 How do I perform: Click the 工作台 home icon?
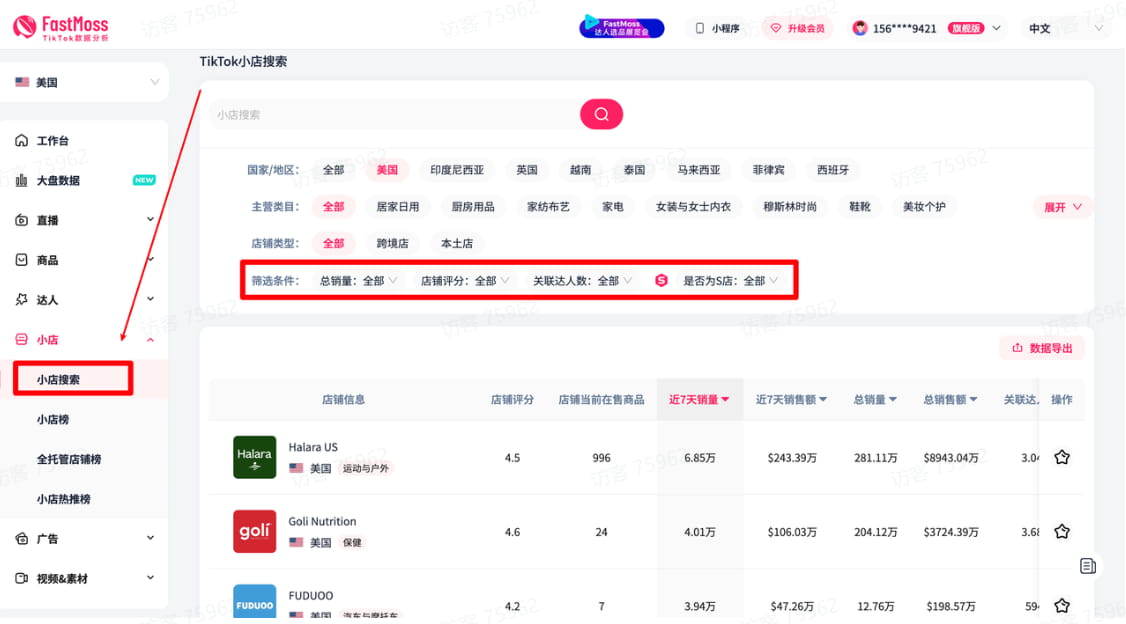point(22,141)
